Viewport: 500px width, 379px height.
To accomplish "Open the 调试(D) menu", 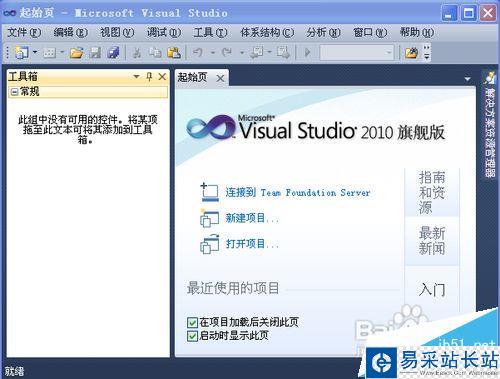I will [x=164, y=33].
